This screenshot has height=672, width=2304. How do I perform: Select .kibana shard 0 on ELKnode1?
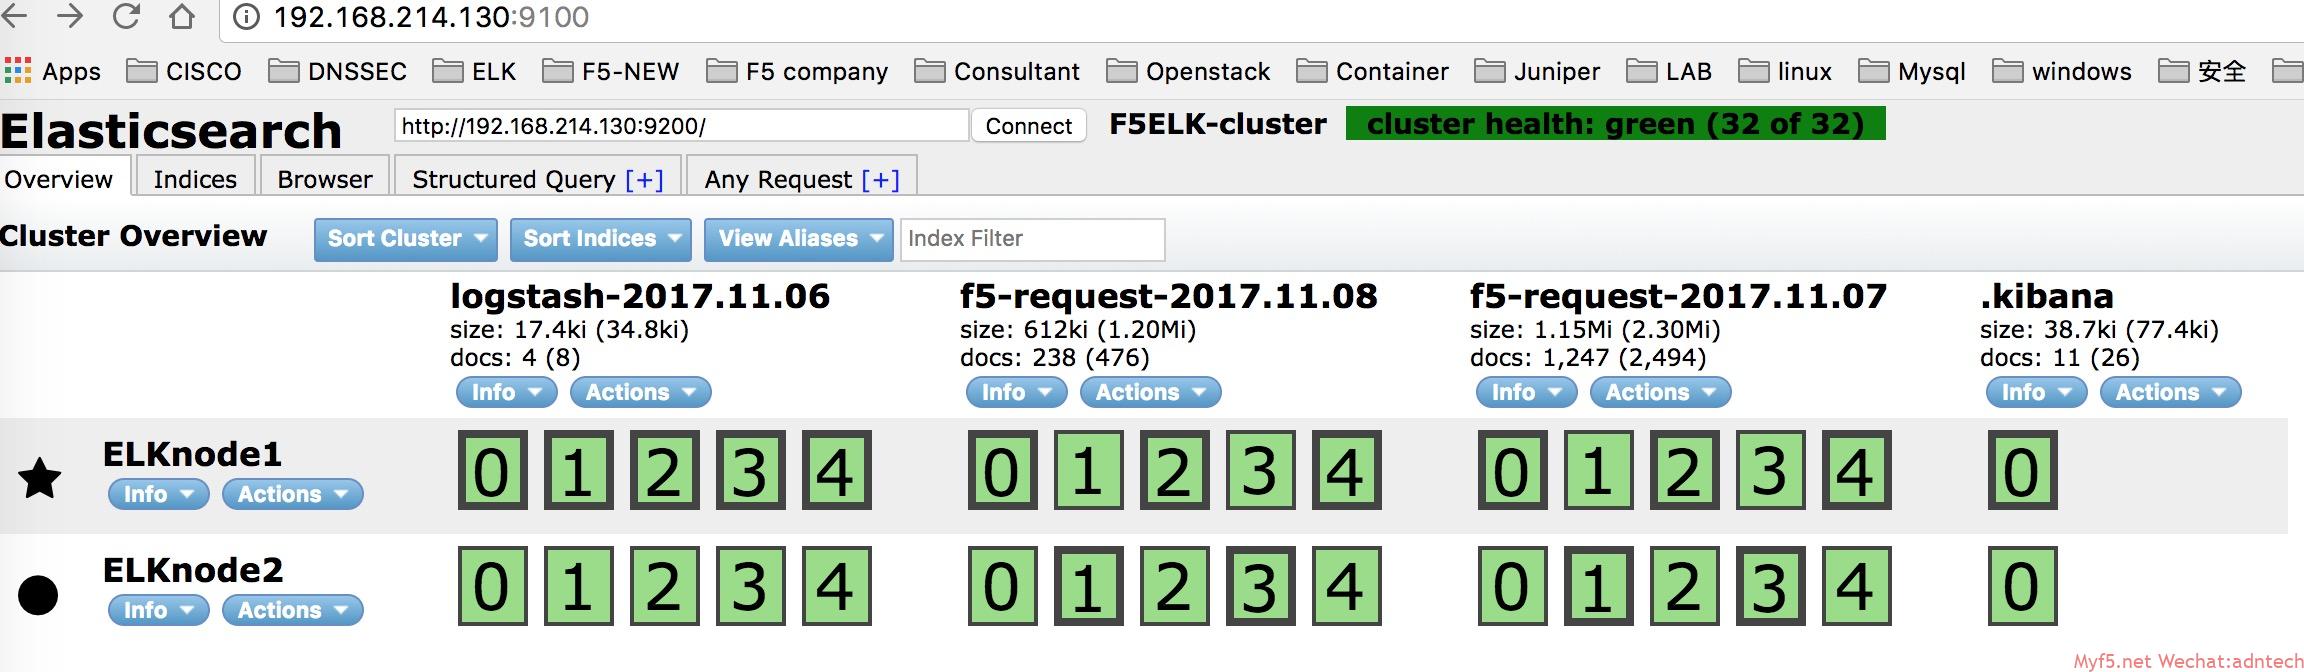click(x=2022, y=470)
